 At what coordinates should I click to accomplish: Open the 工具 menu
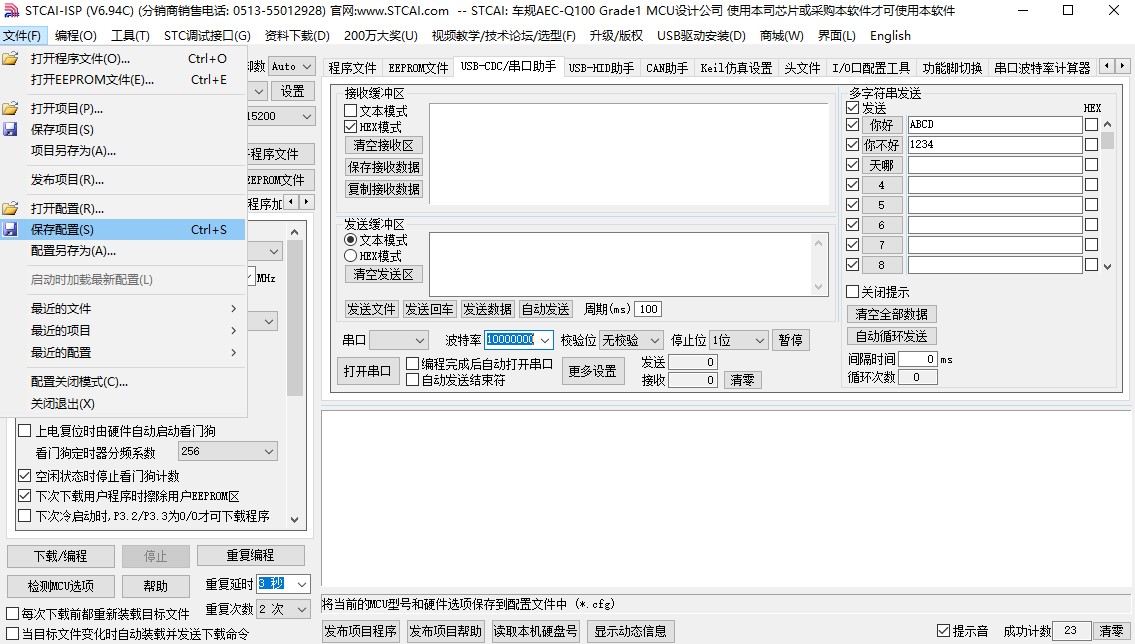[130, 35]
